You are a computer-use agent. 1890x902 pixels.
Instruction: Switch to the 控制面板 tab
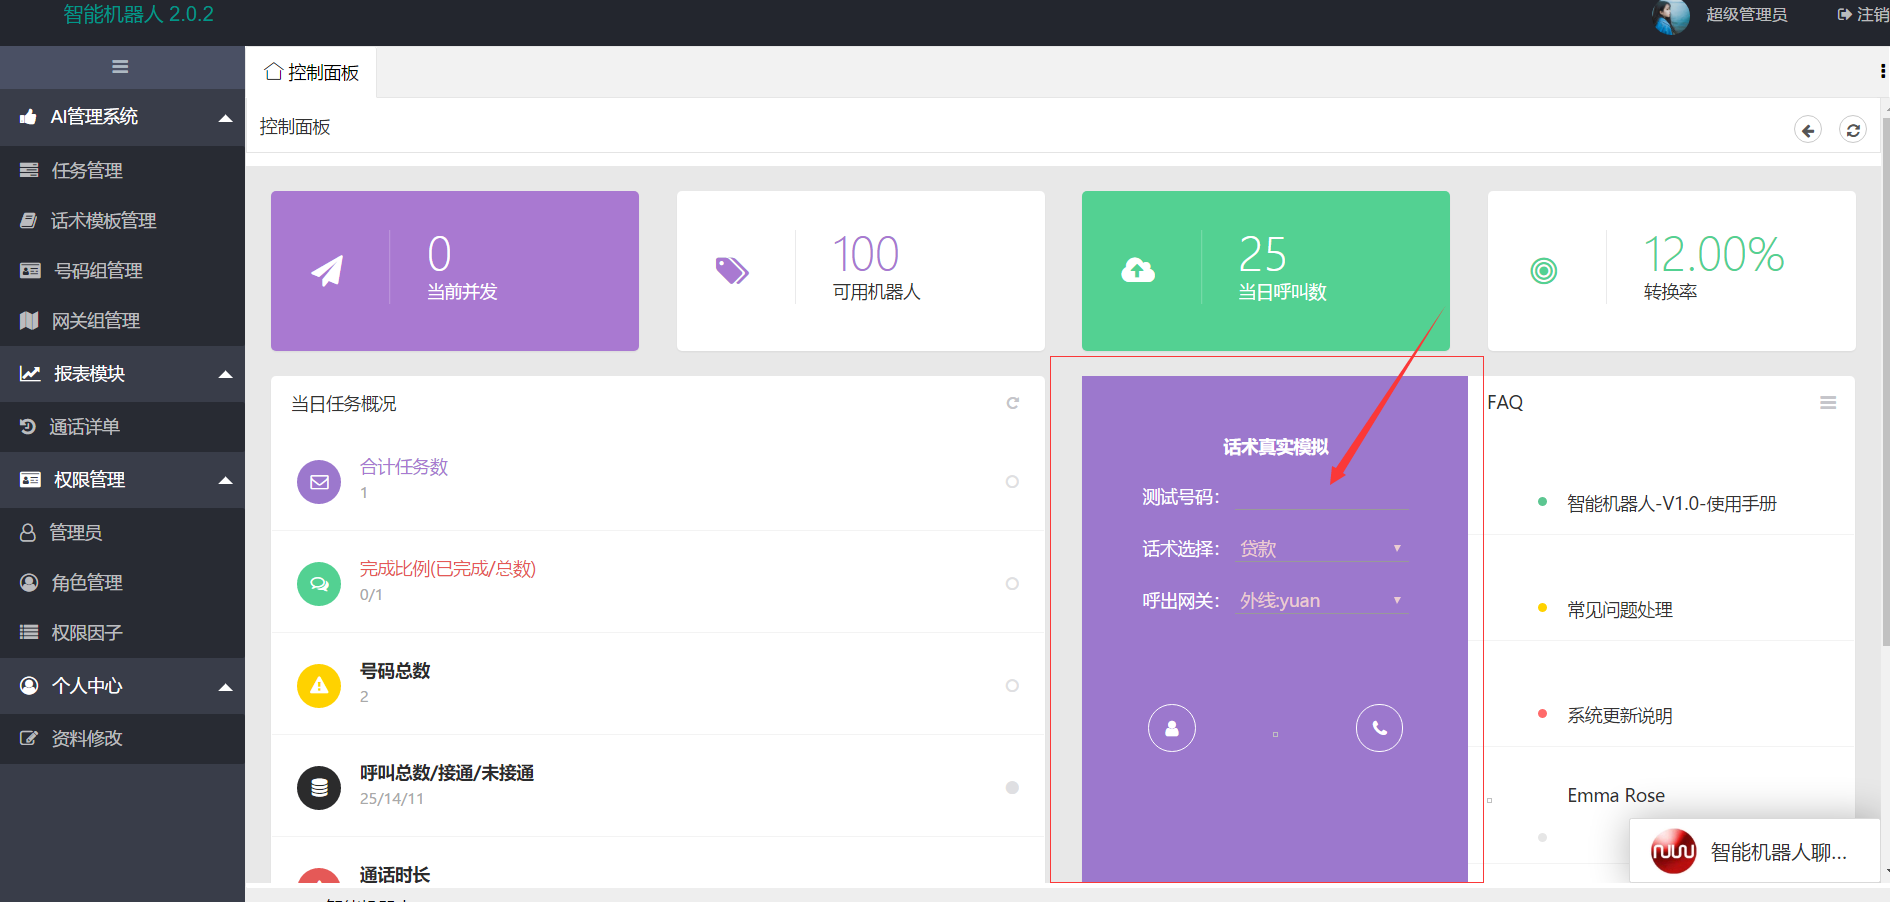coord(311,73)
